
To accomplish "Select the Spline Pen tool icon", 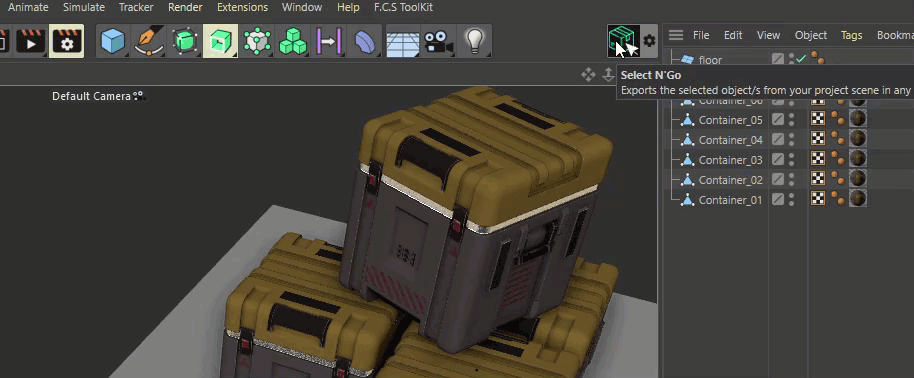I will [148, 41].
